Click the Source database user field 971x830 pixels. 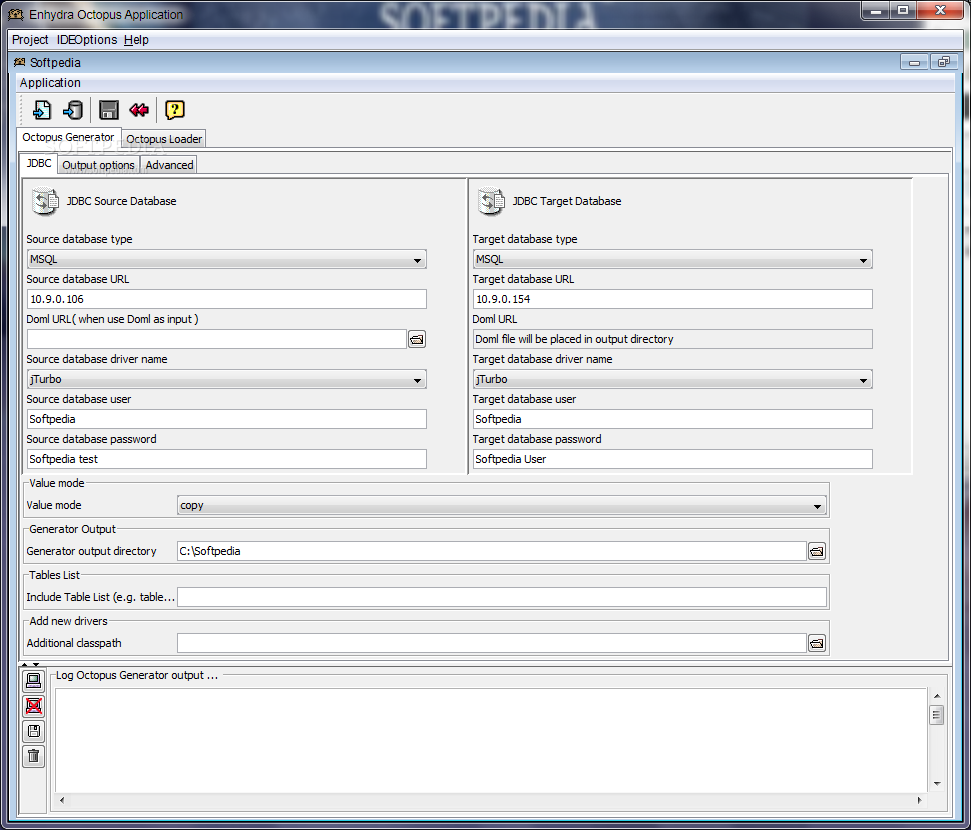pyautogui.click(x=227, y=419)
